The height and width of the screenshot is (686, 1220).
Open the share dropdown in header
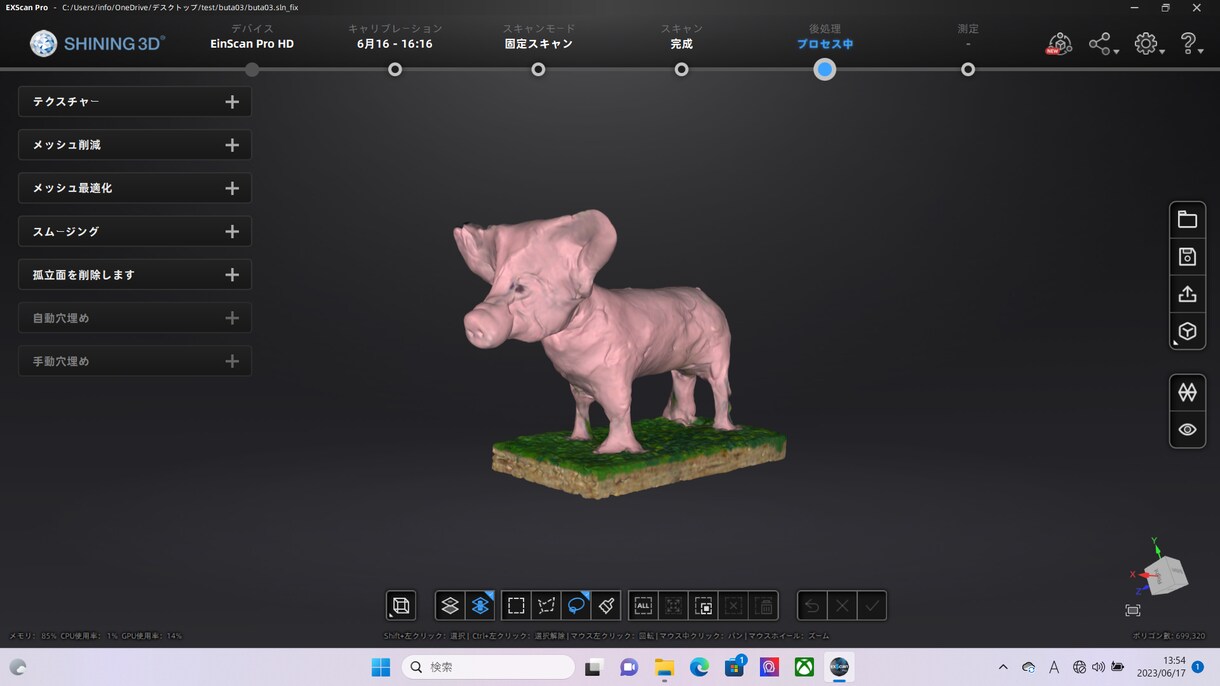click(1103, 44)
